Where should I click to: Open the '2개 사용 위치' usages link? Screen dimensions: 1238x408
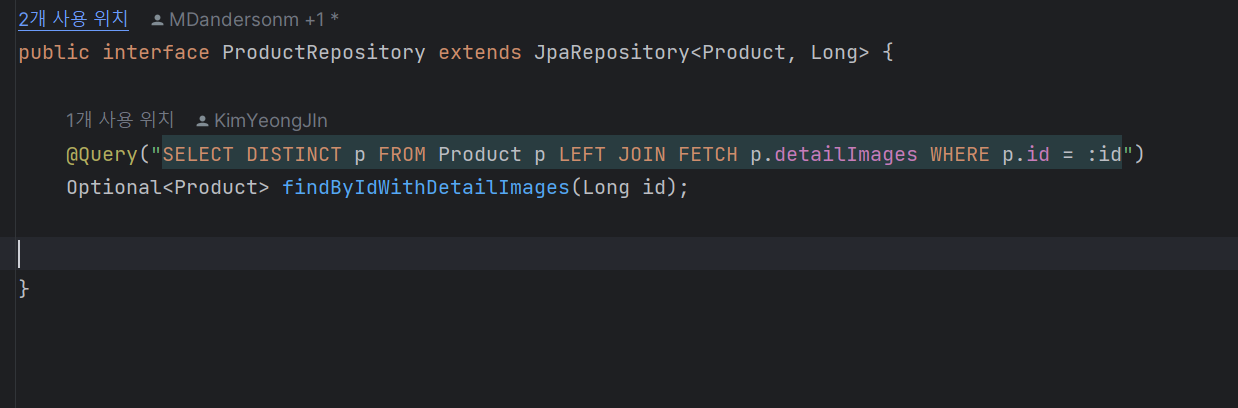73,19
